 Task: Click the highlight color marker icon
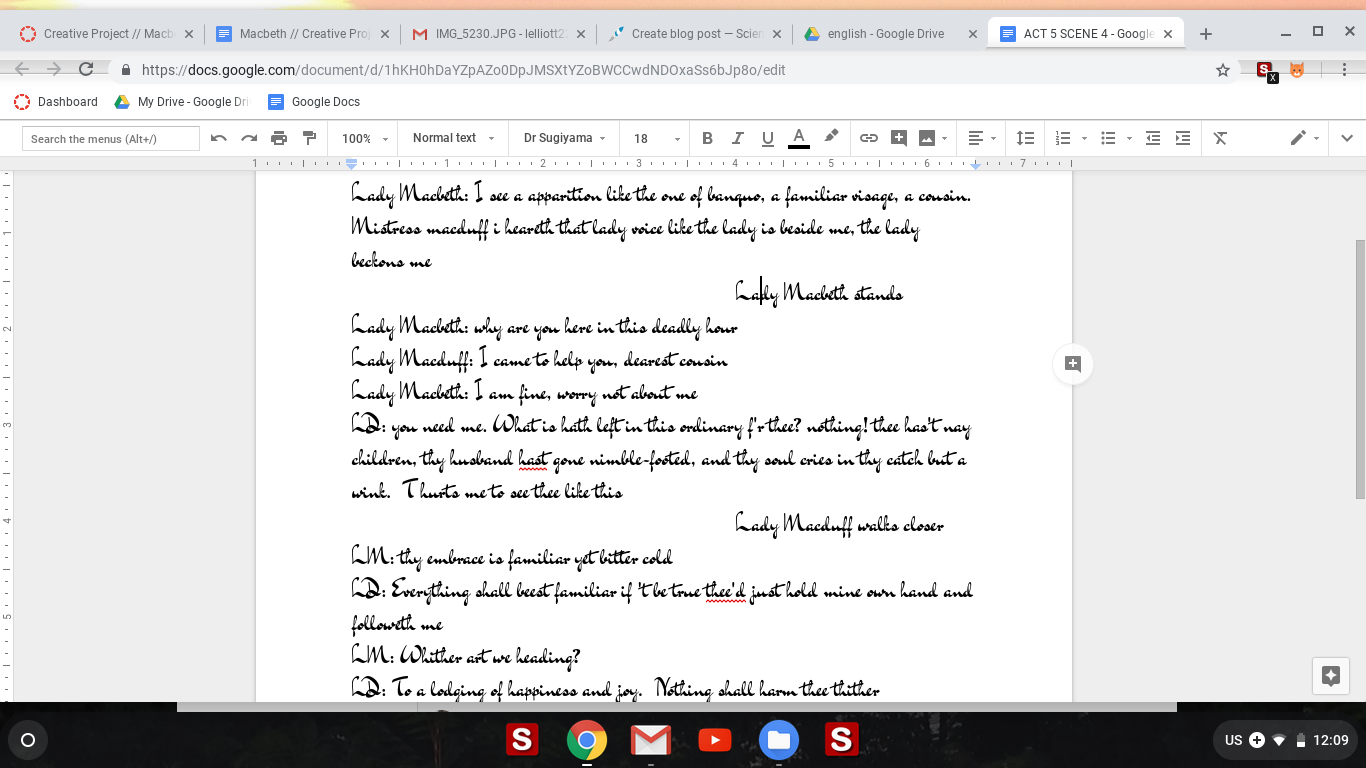pos(831,138)
